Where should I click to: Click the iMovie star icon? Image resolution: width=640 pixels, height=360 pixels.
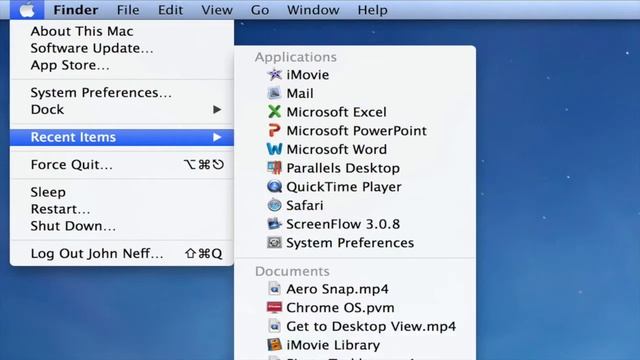(x=274, y=75)
